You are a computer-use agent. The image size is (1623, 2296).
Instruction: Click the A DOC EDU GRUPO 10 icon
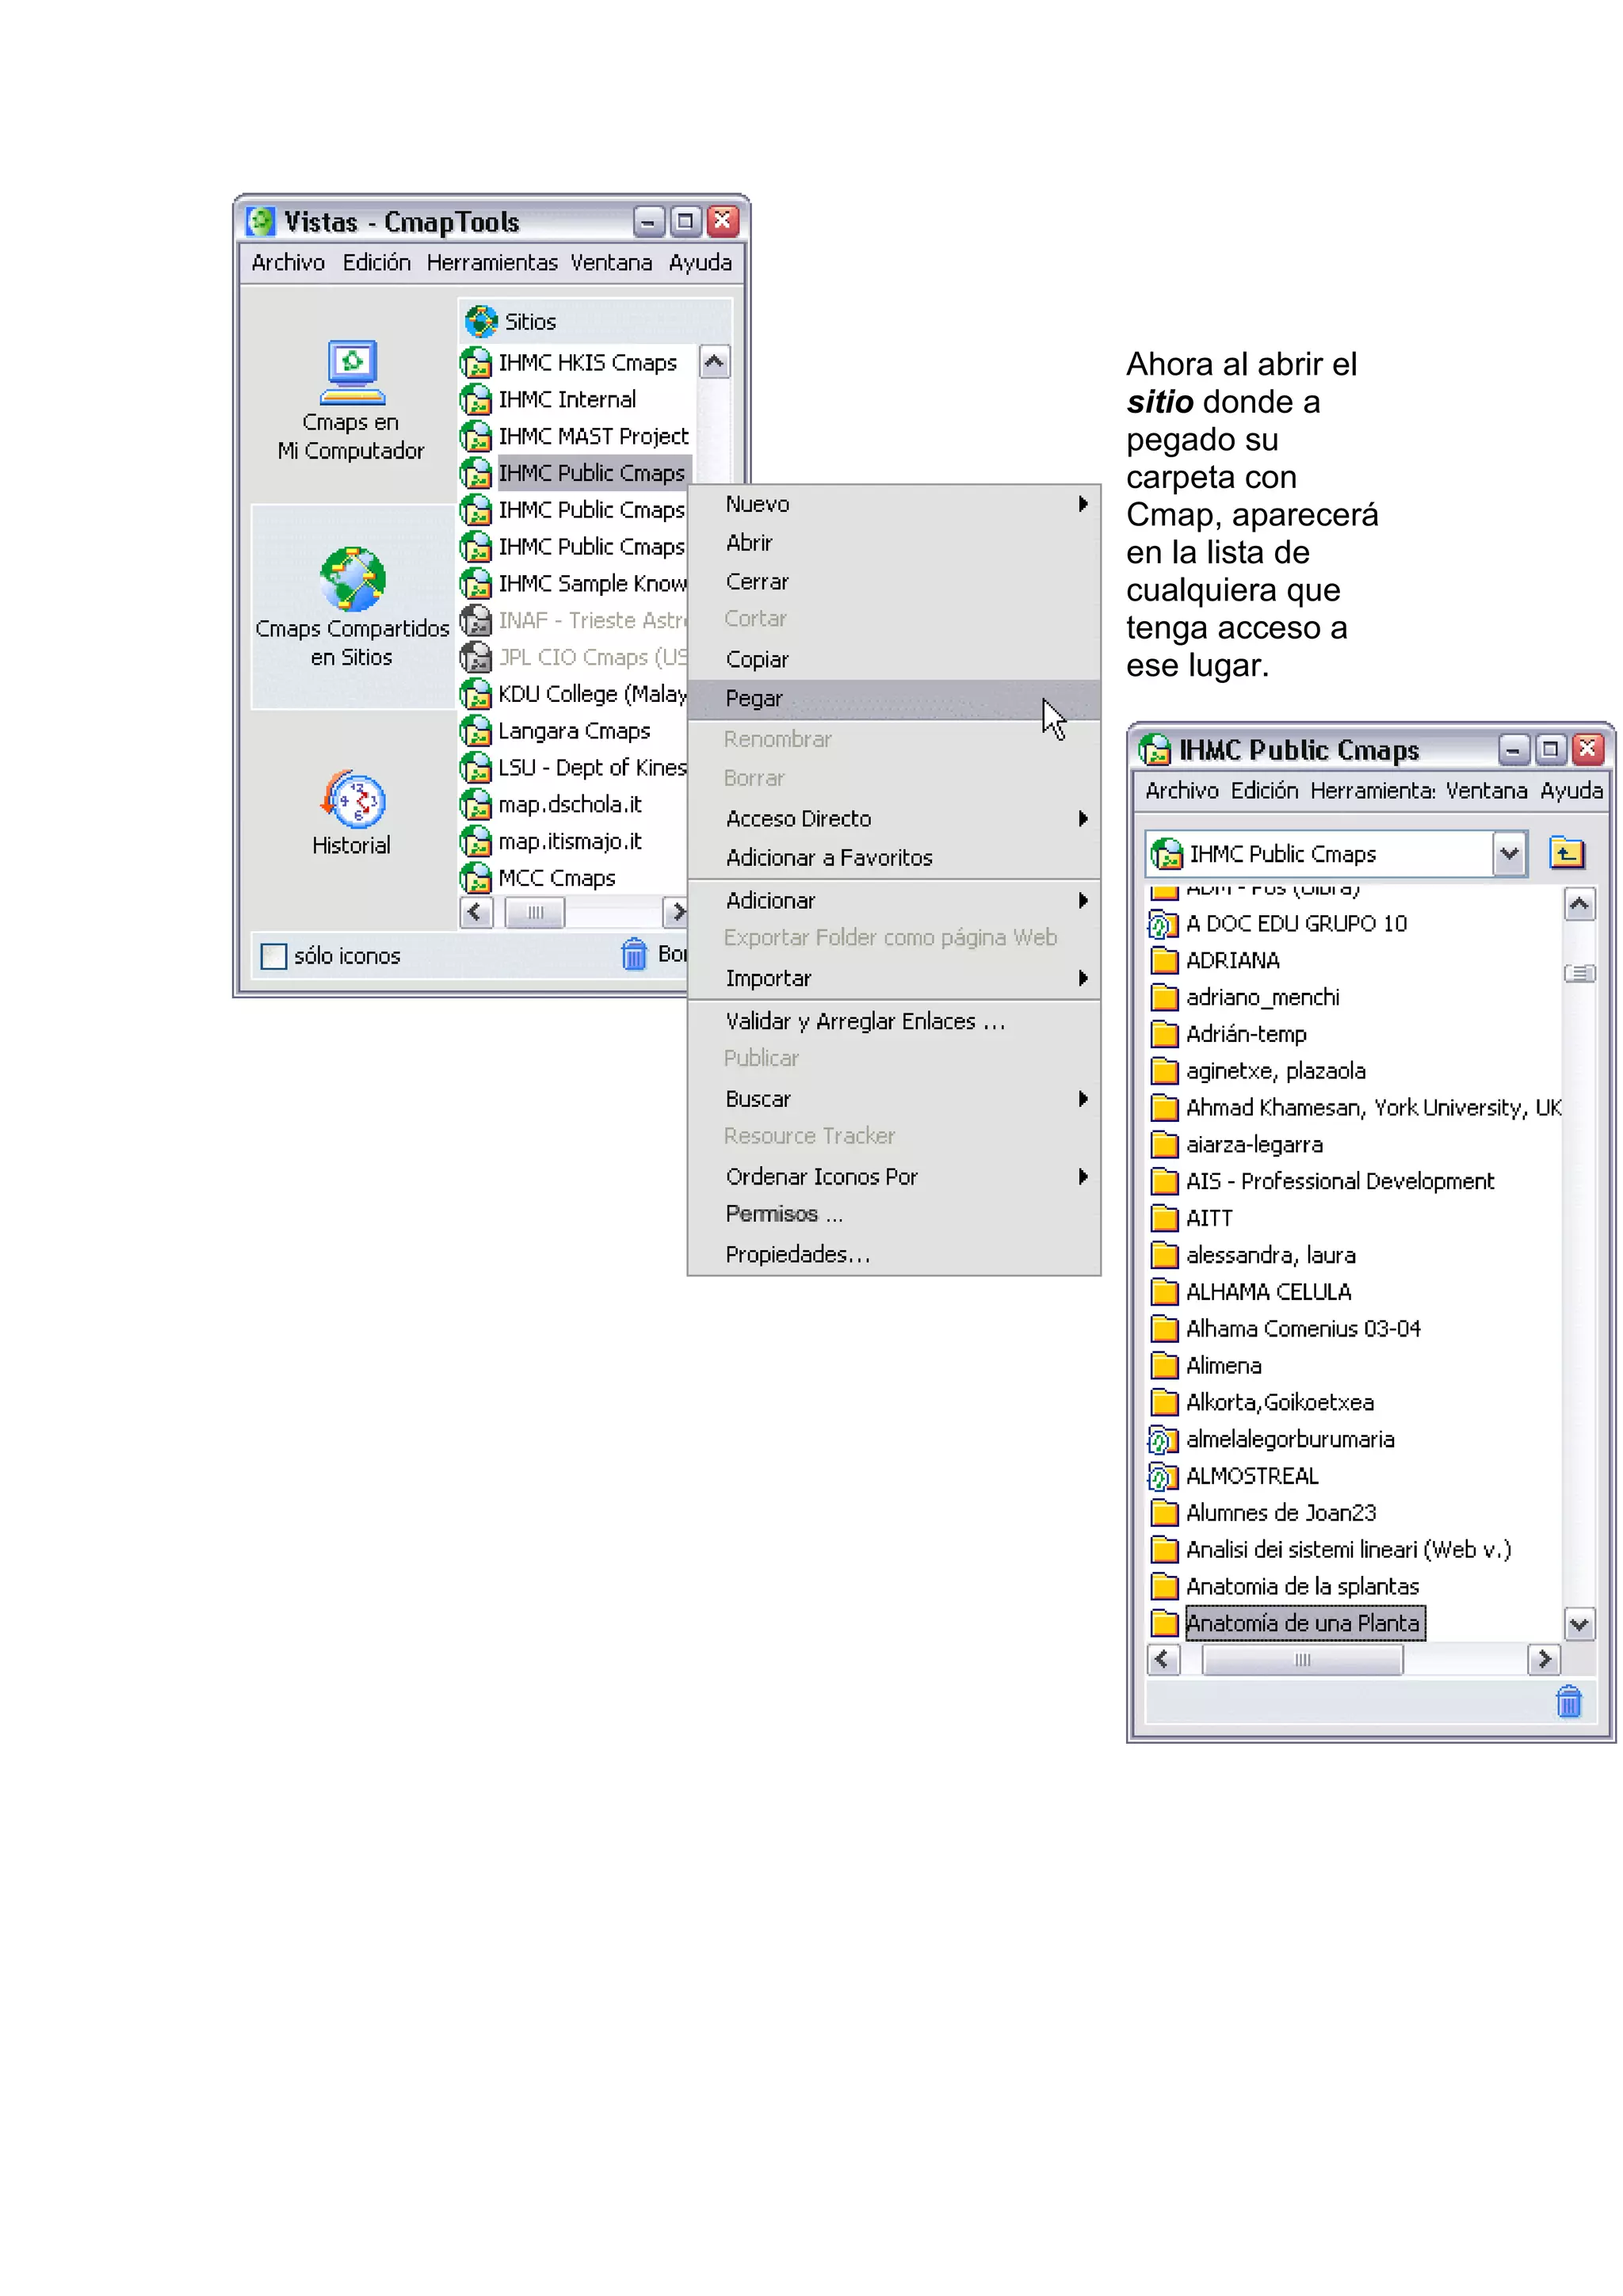point(1163,924)
